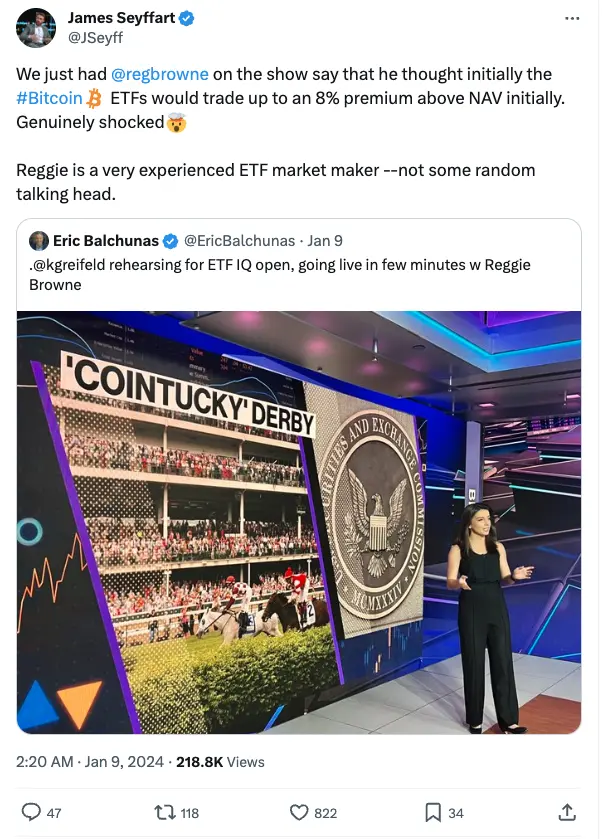
Task: Click the repost arrows icon
Action: [165, 813]
